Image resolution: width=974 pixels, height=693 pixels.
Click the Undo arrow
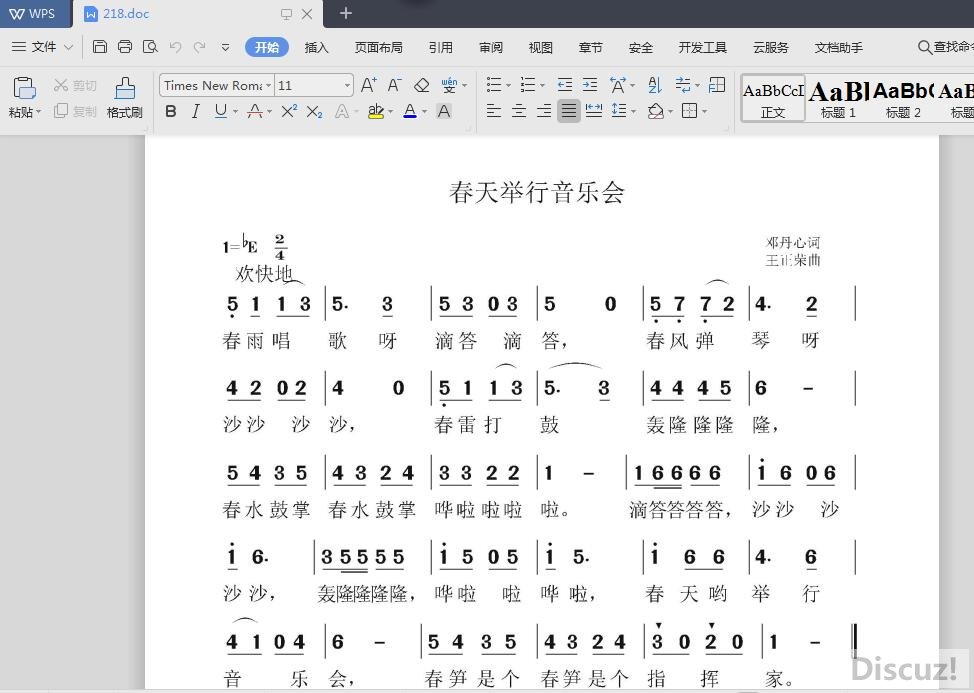[176, 47]
